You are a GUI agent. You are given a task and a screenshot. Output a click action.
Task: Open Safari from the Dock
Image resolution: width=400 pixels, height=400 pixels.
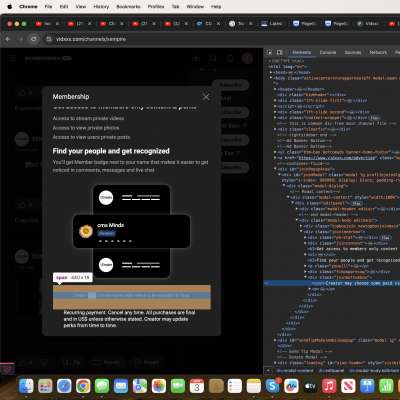(x=64, y=386)
